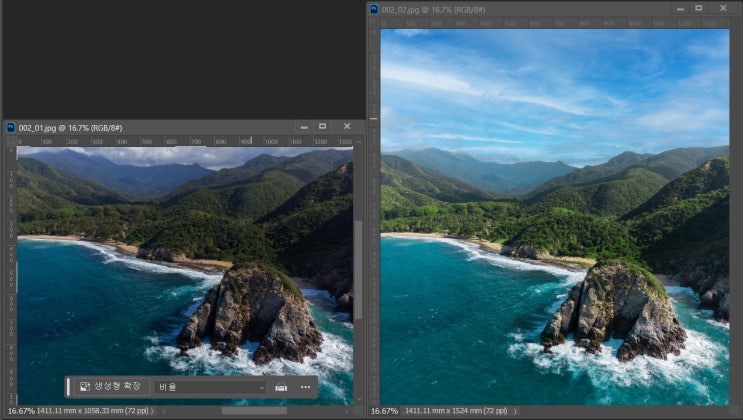
Task: Click the Ps icon of 002_02.jpg window
Action: pos(374,8)
